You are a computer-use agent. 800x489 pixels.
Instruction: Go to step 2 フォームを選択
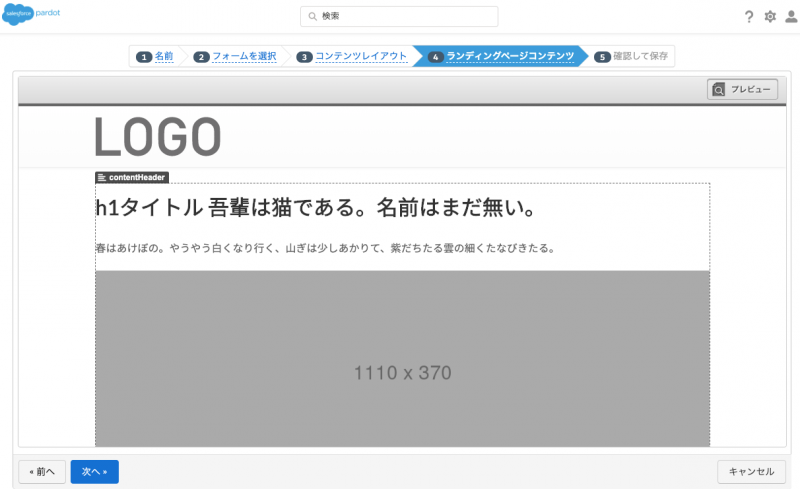tap(244, 56)
